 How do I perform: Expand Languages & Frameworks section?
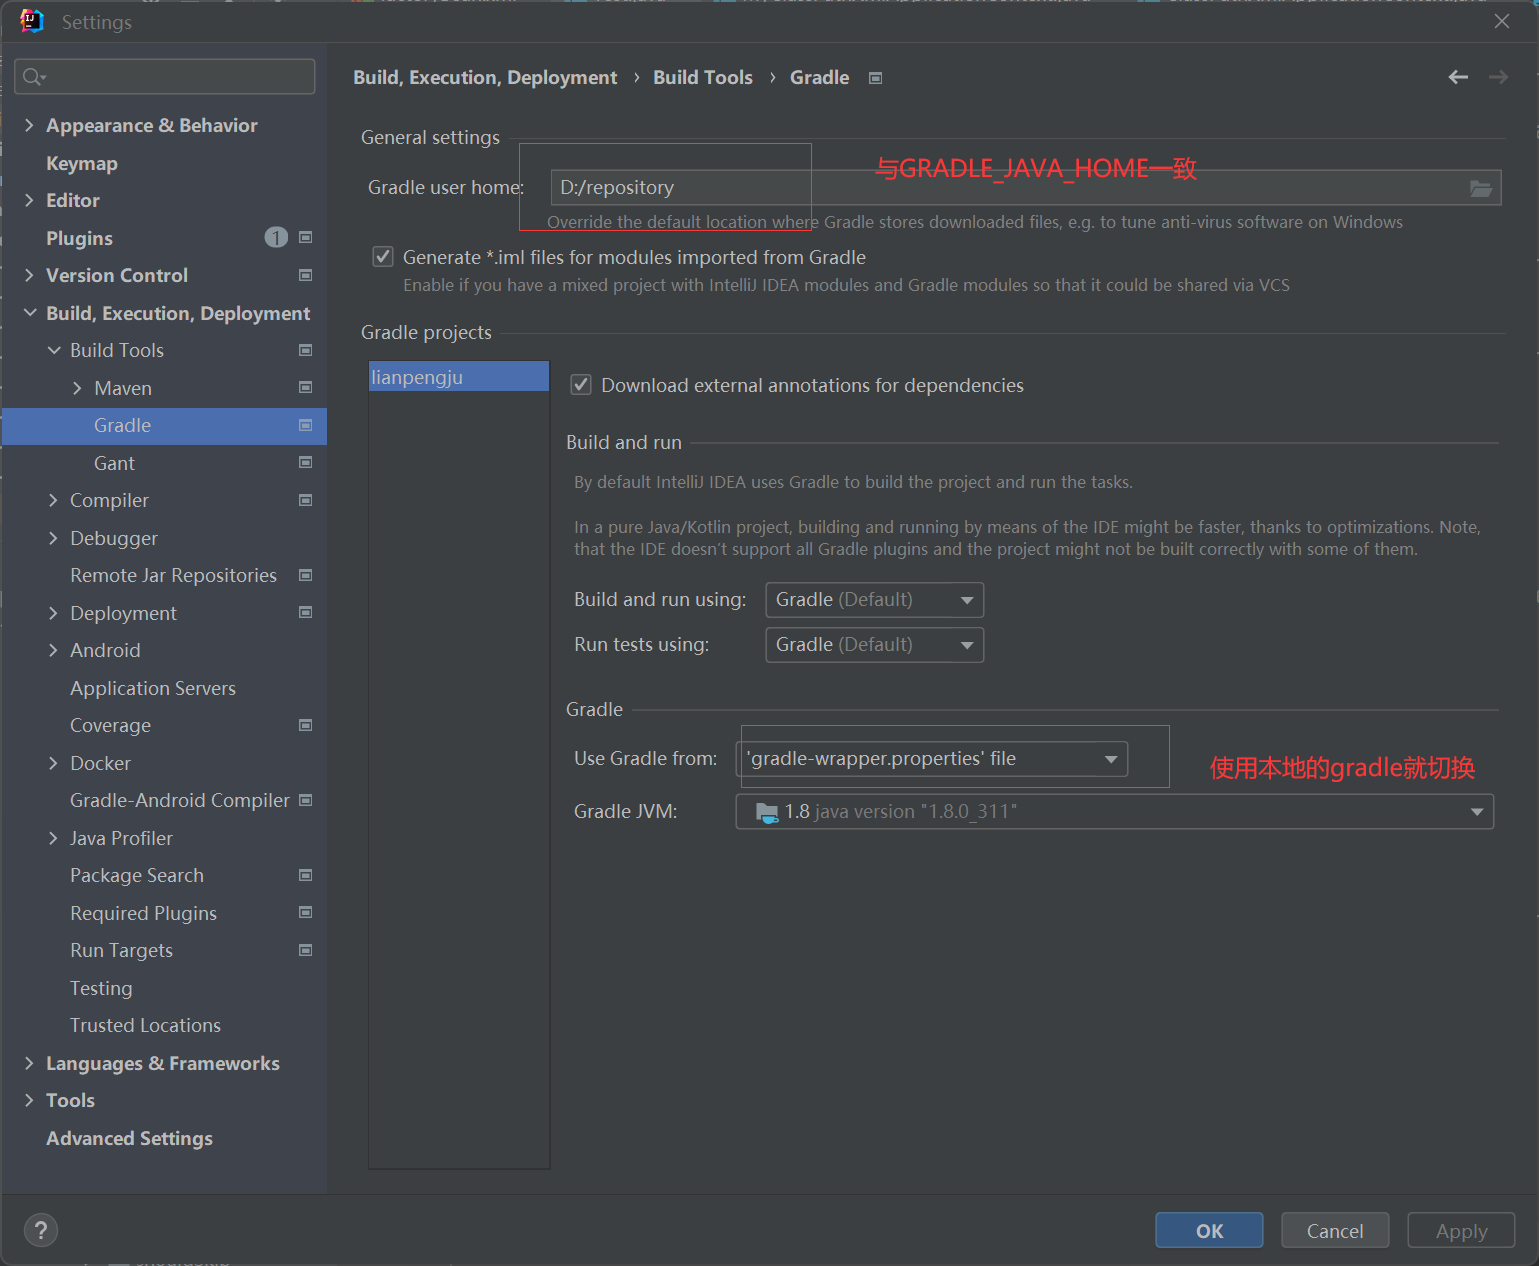(x=29, y=1063)
